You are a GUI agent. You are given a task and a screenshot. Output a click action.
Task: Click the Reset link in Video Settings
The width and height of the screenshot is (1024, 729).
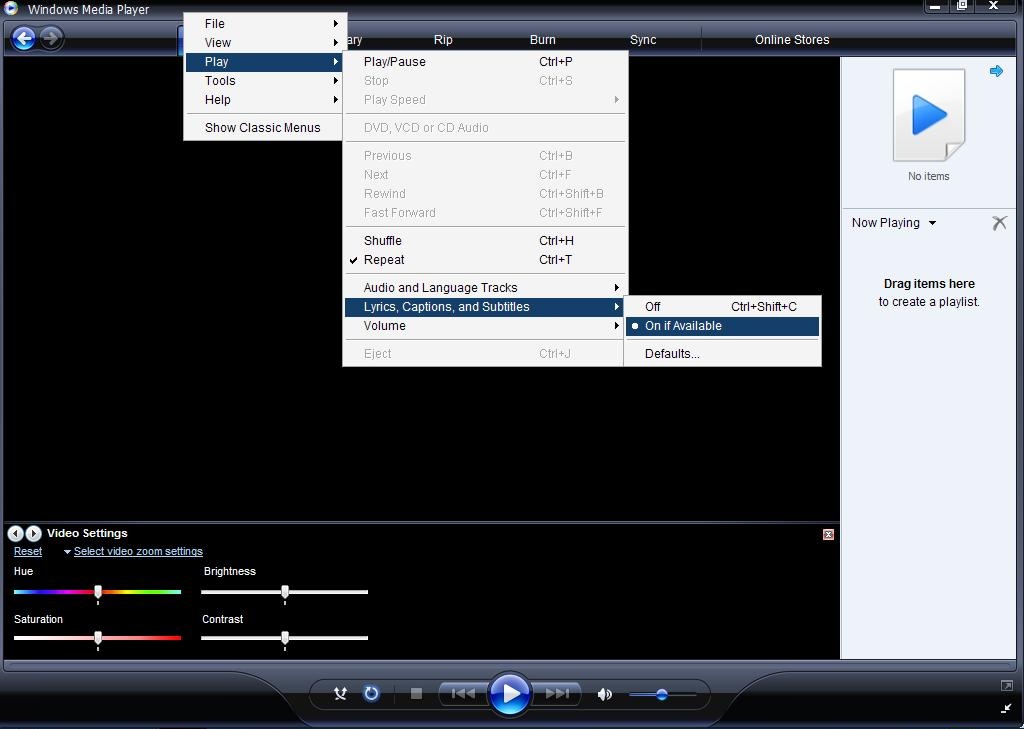[27, 551]
